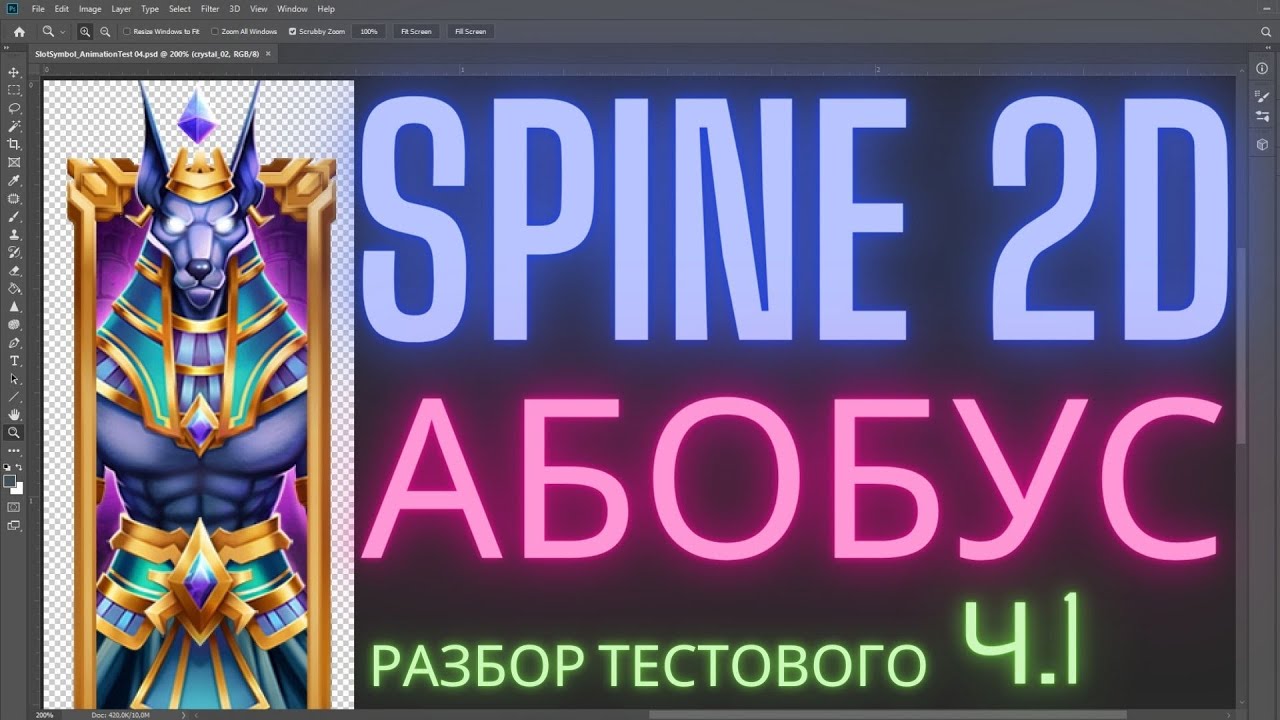Screen dimensions: 1280x720
Task: Open the Layer menu
Action: tap(121, 9)
